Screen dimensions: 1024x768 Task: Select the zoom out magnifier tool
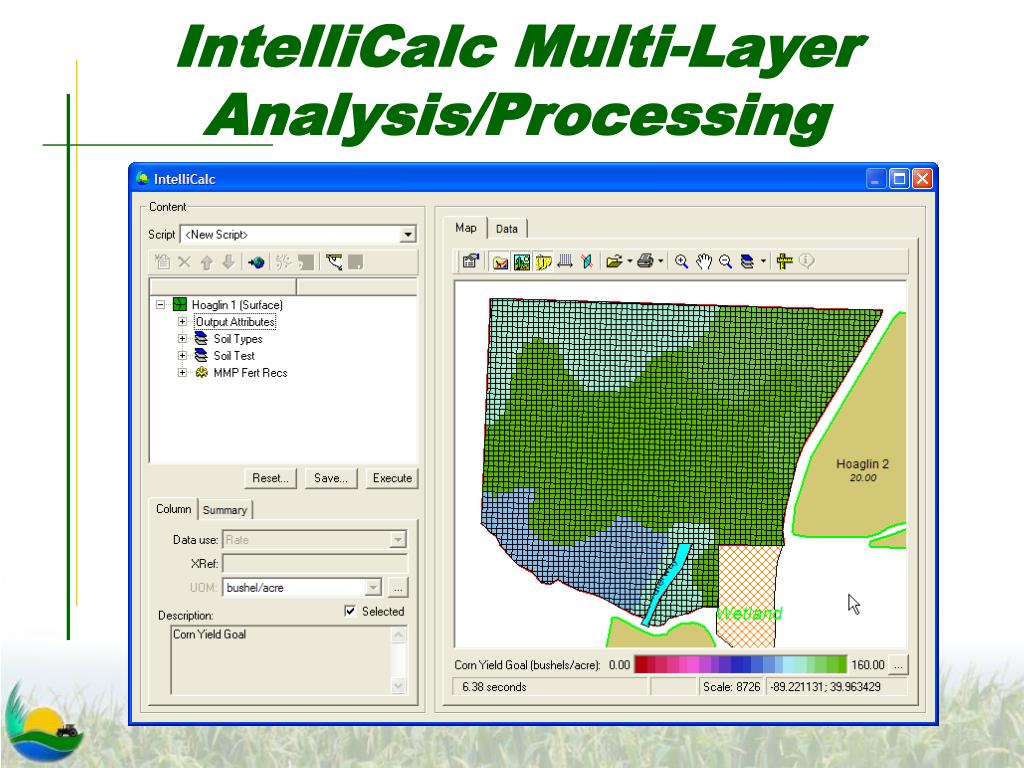(725, 262)
